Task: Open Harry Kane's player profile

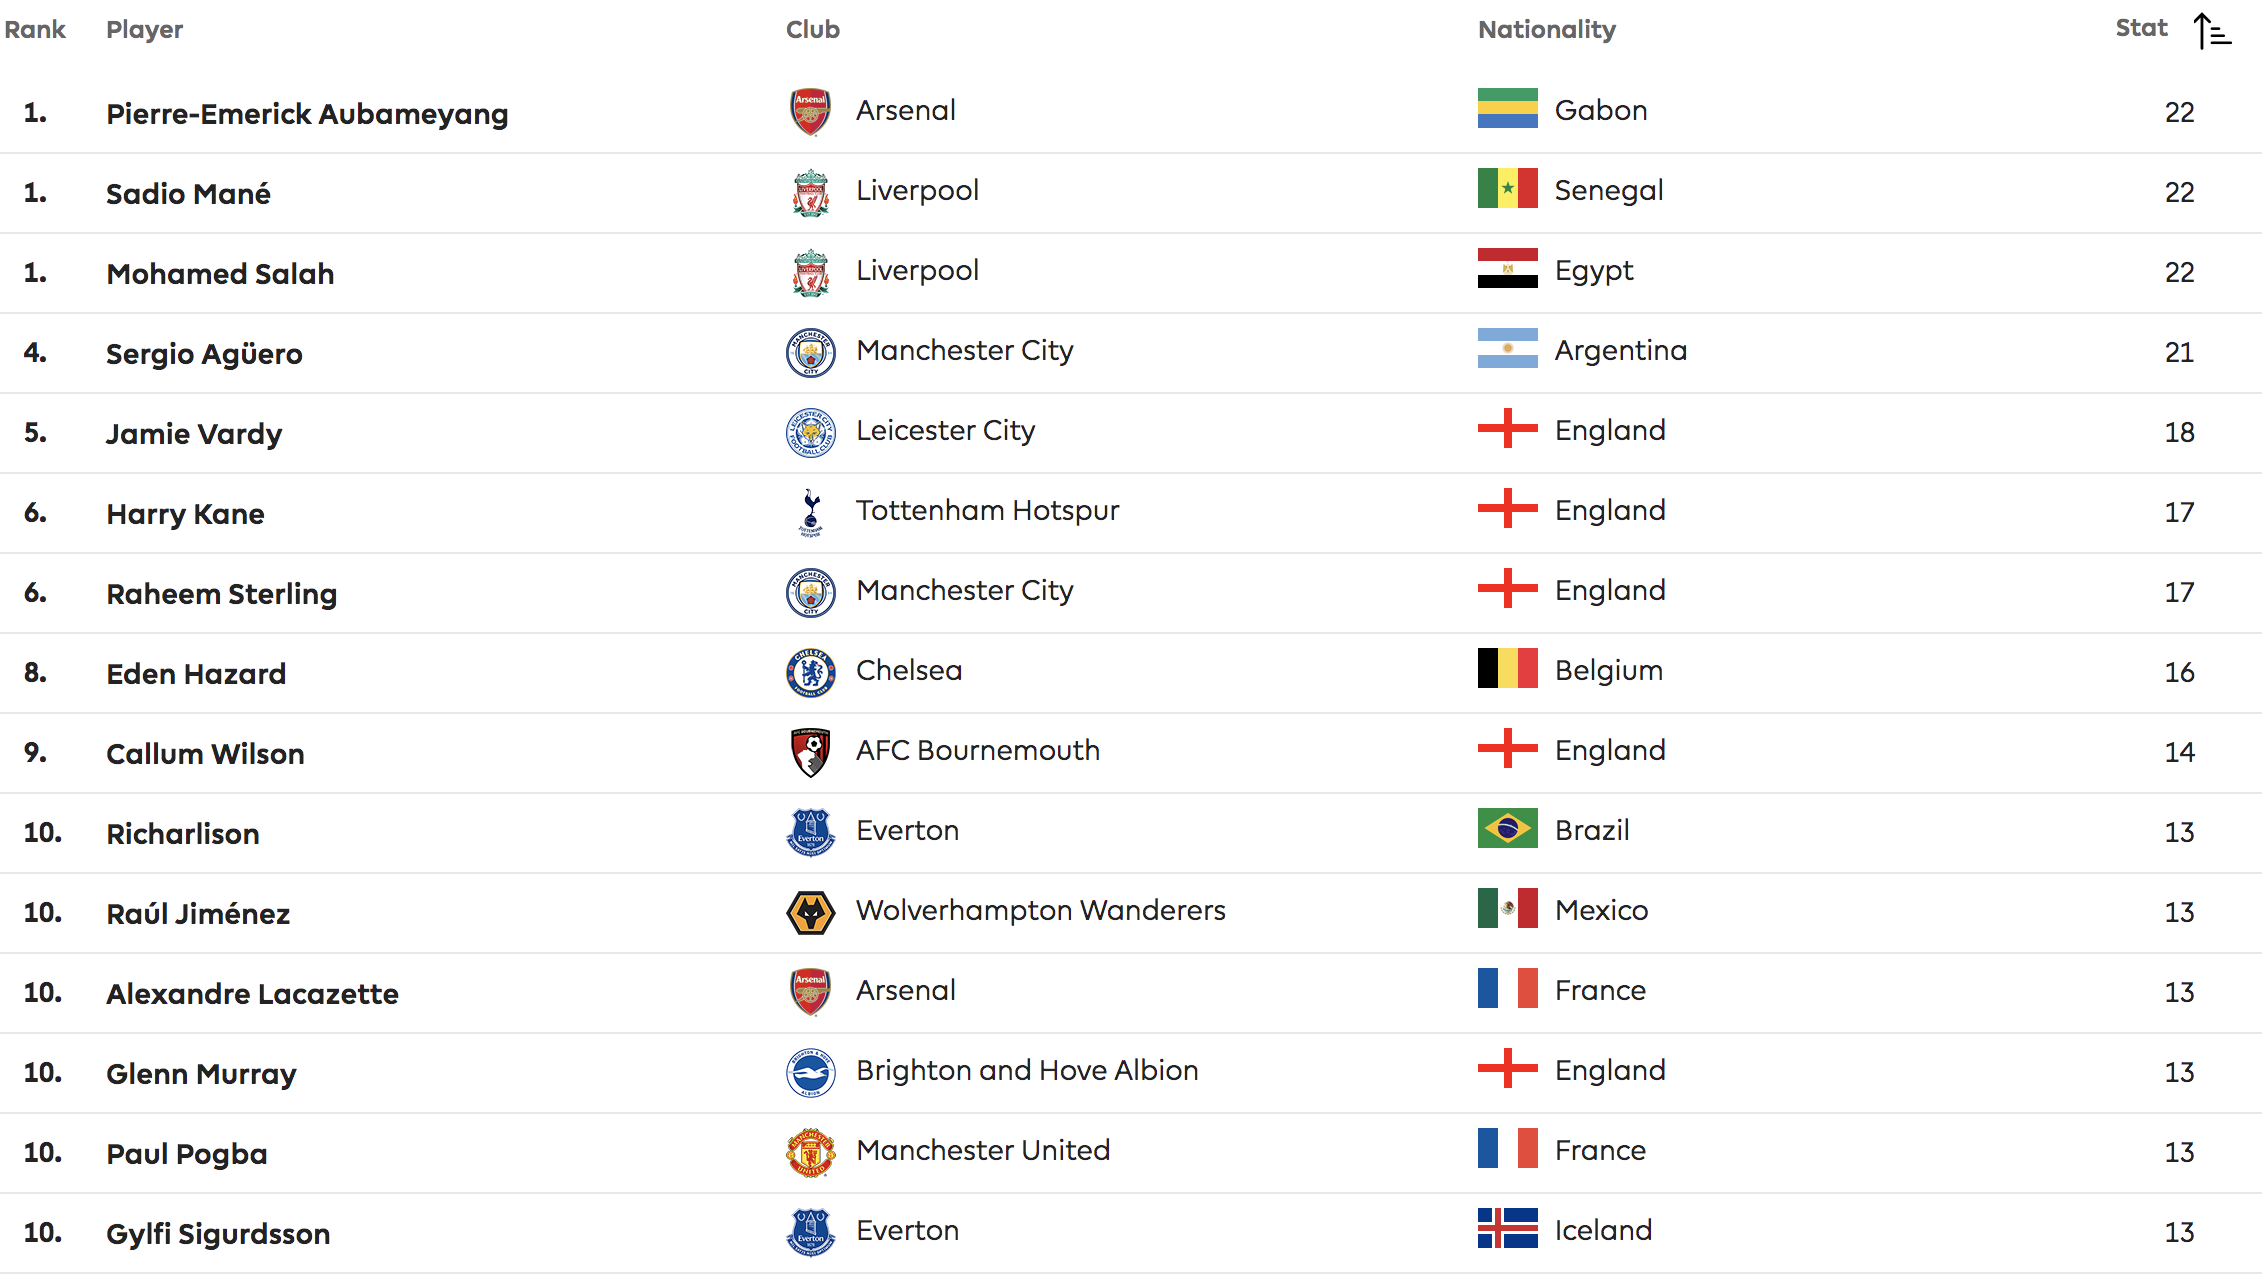Action: 185,514
